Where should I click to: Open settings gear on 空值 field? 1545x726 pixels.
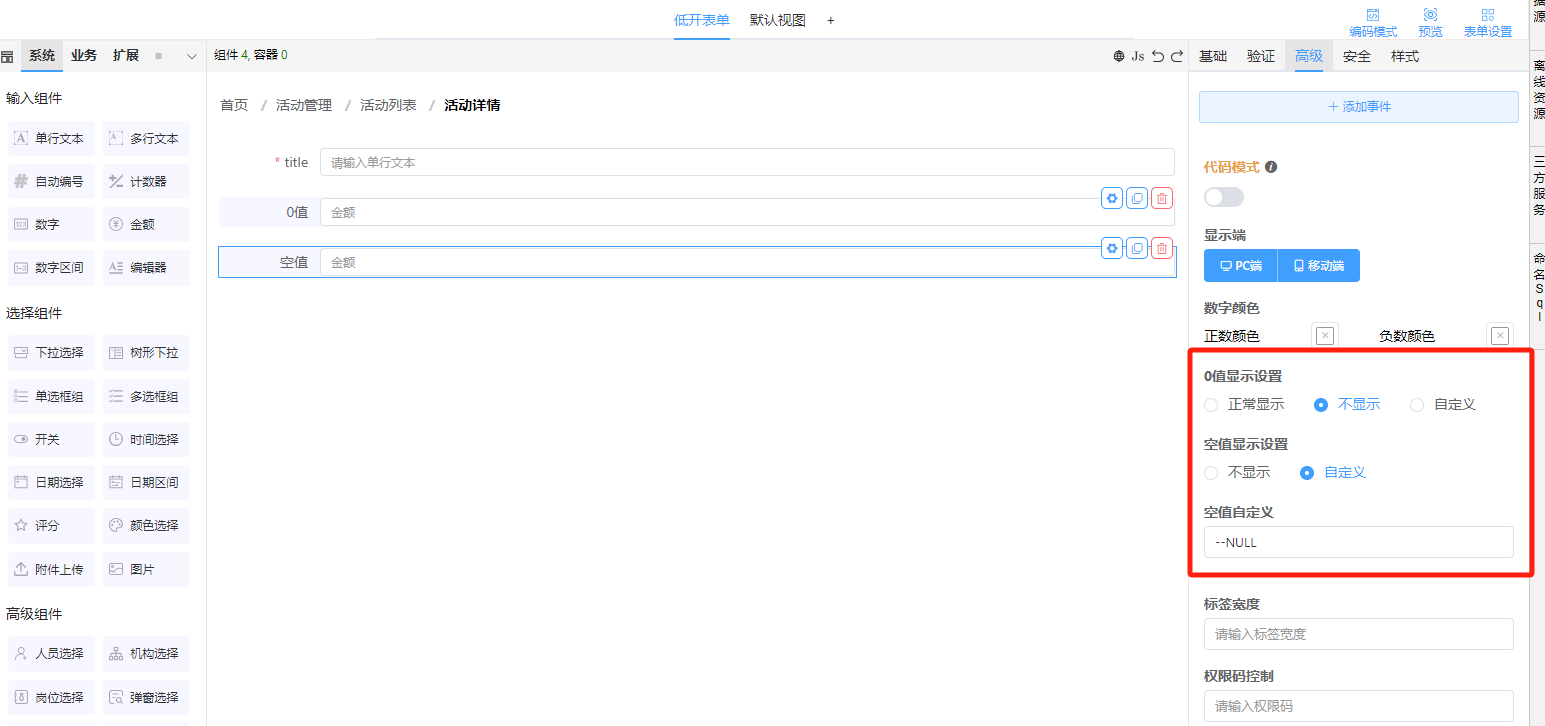click(1112, 248)
